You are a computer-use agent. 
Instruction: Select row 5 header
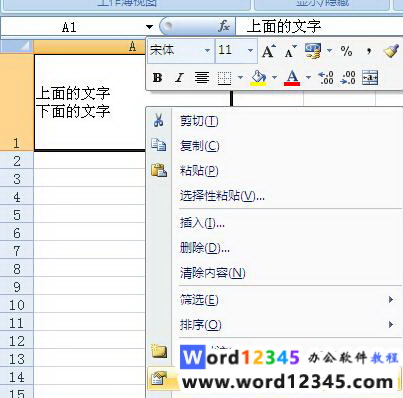coord(17,215)
